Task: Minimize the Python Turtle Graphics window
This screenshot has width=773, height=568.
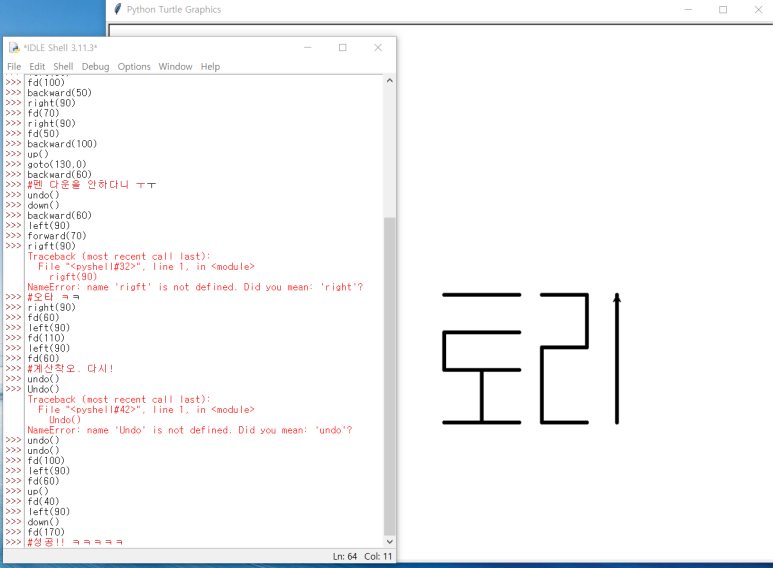Action: [687, 10]
